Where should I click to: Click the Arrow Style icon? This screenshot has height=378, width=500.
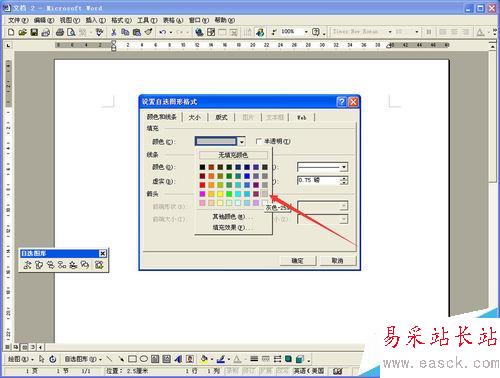tap(277, 359)
